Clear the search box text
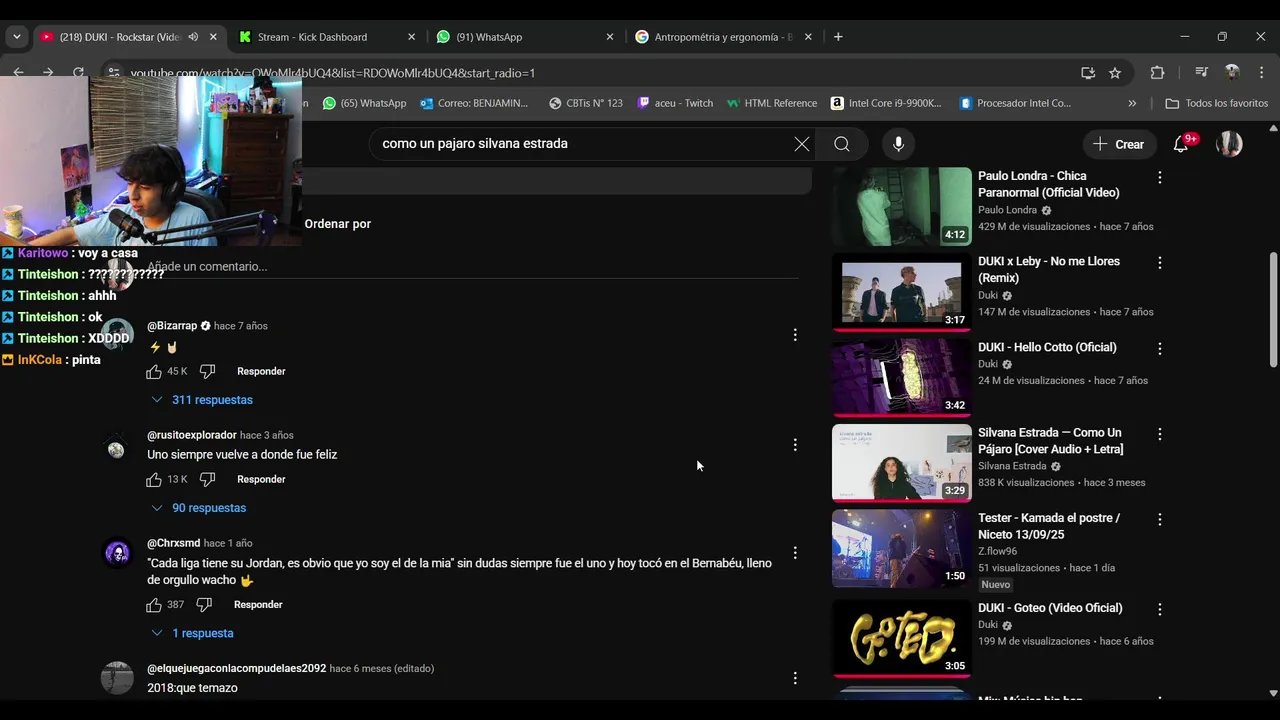Image resolution: width=1280 pixels, height=720 pixels. click(x=802, y=144)
